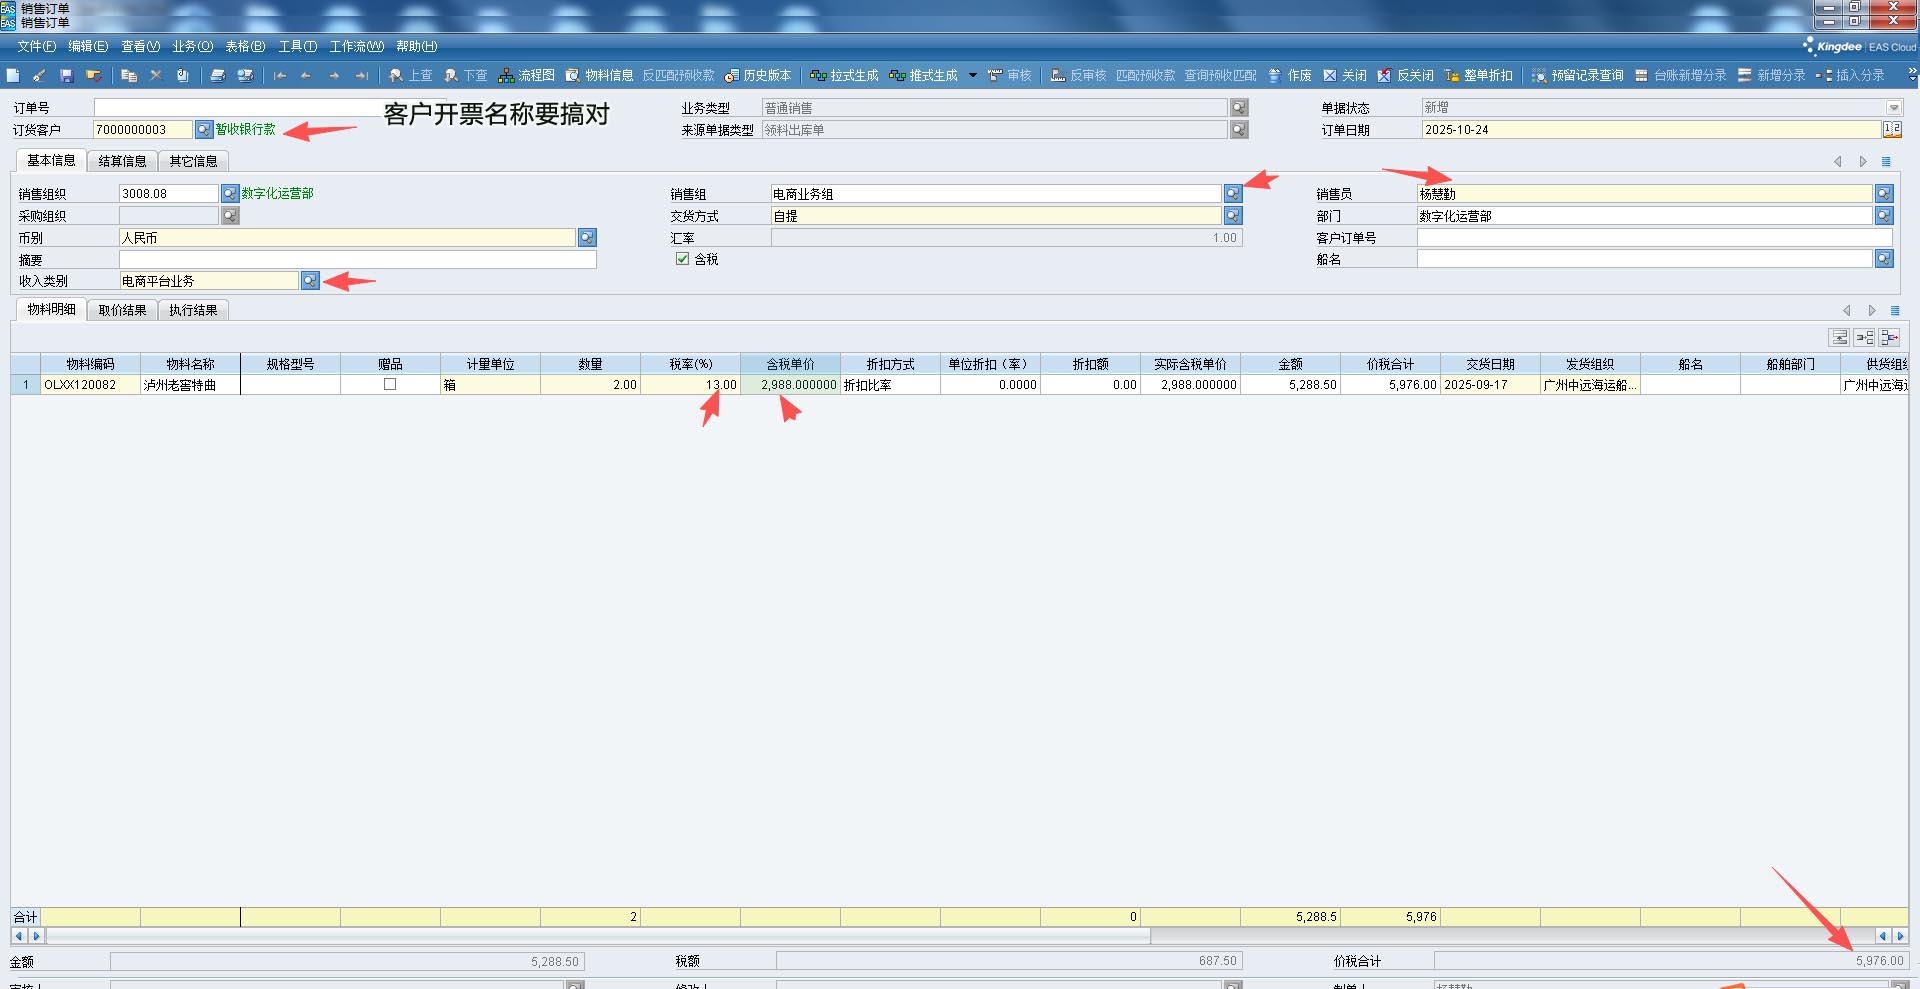Switch to the 取价结果 tab

point(122,310)
